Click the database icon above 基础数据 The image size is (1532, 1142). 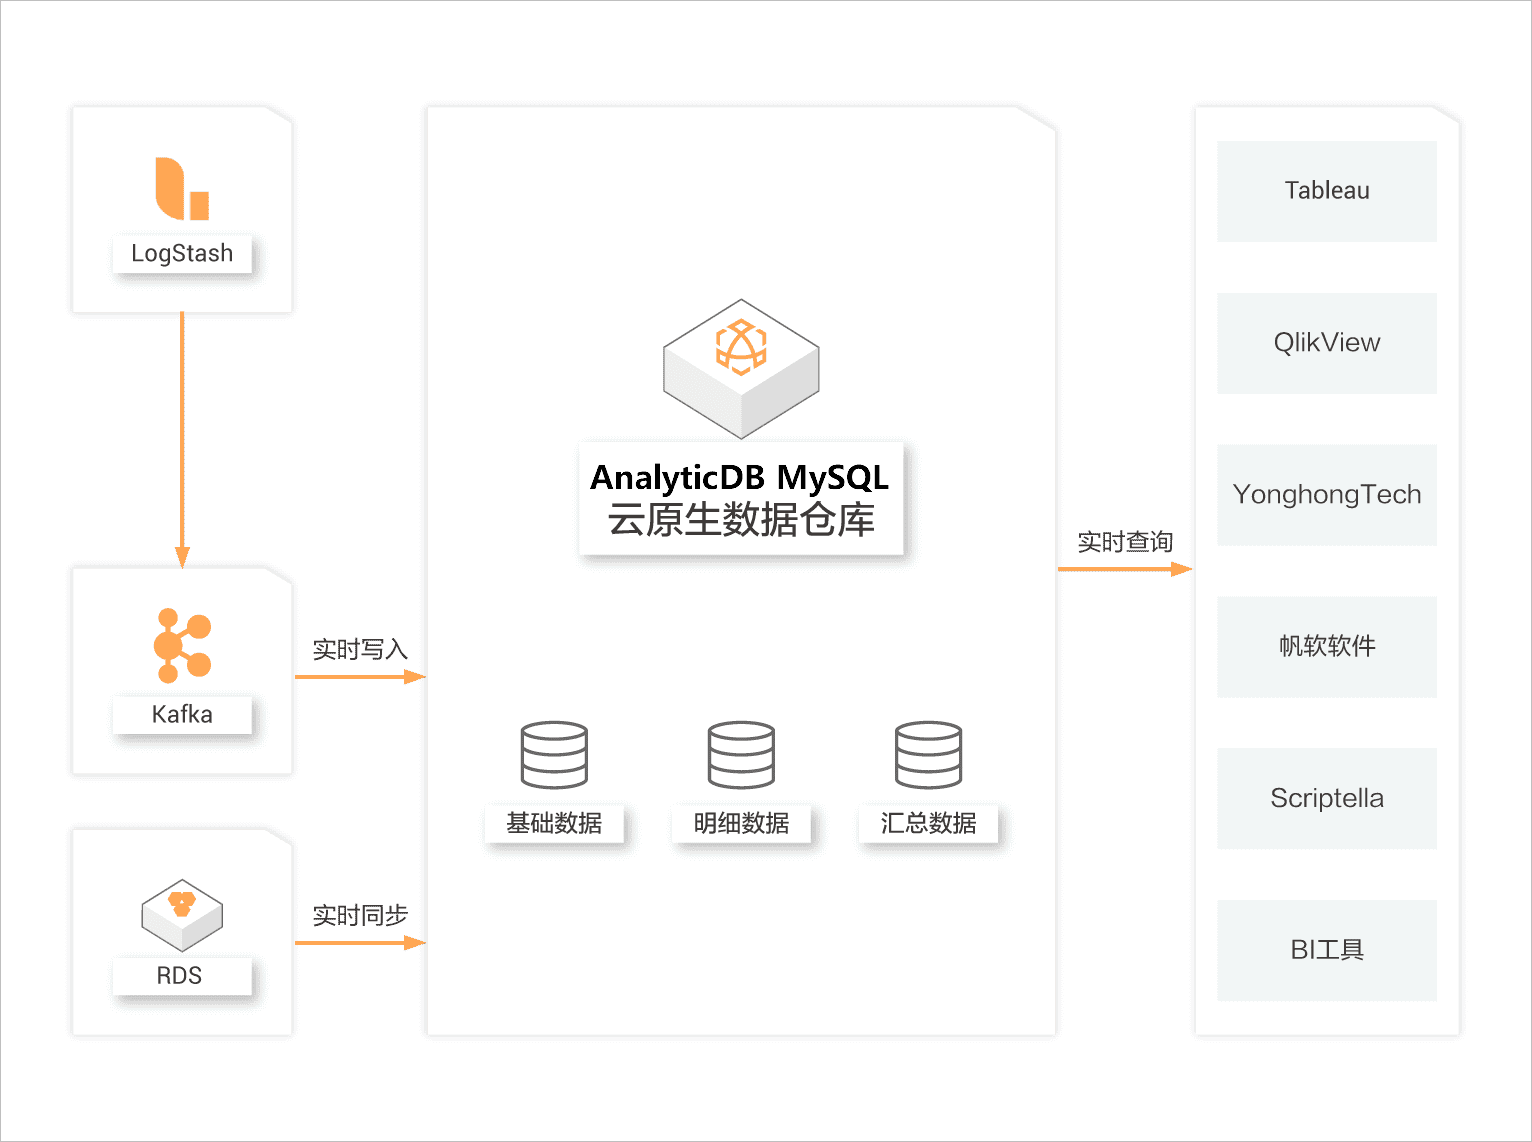pos(554,755)
